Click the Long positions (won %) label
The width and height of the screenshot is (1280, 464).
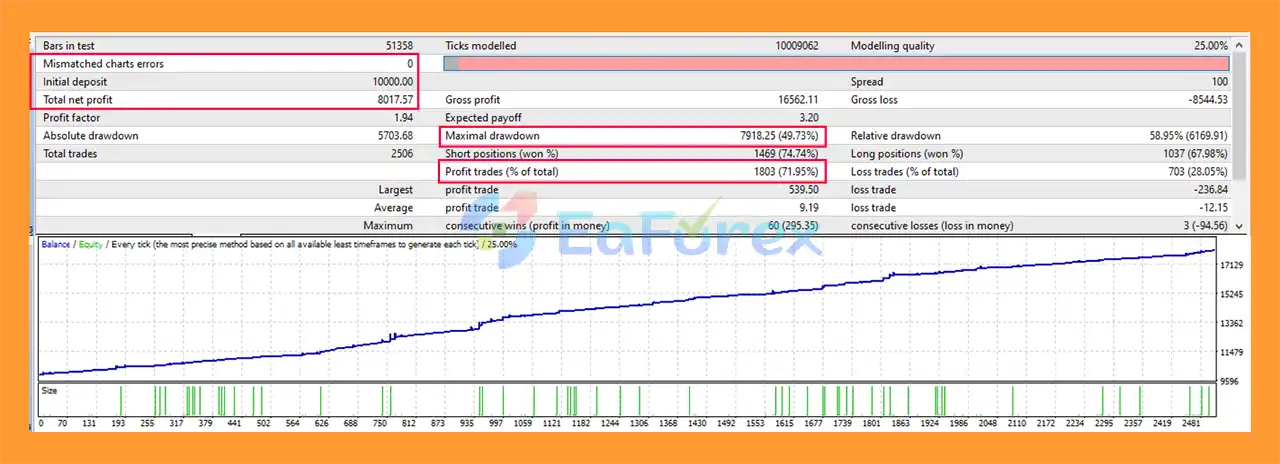coord(906,154)
